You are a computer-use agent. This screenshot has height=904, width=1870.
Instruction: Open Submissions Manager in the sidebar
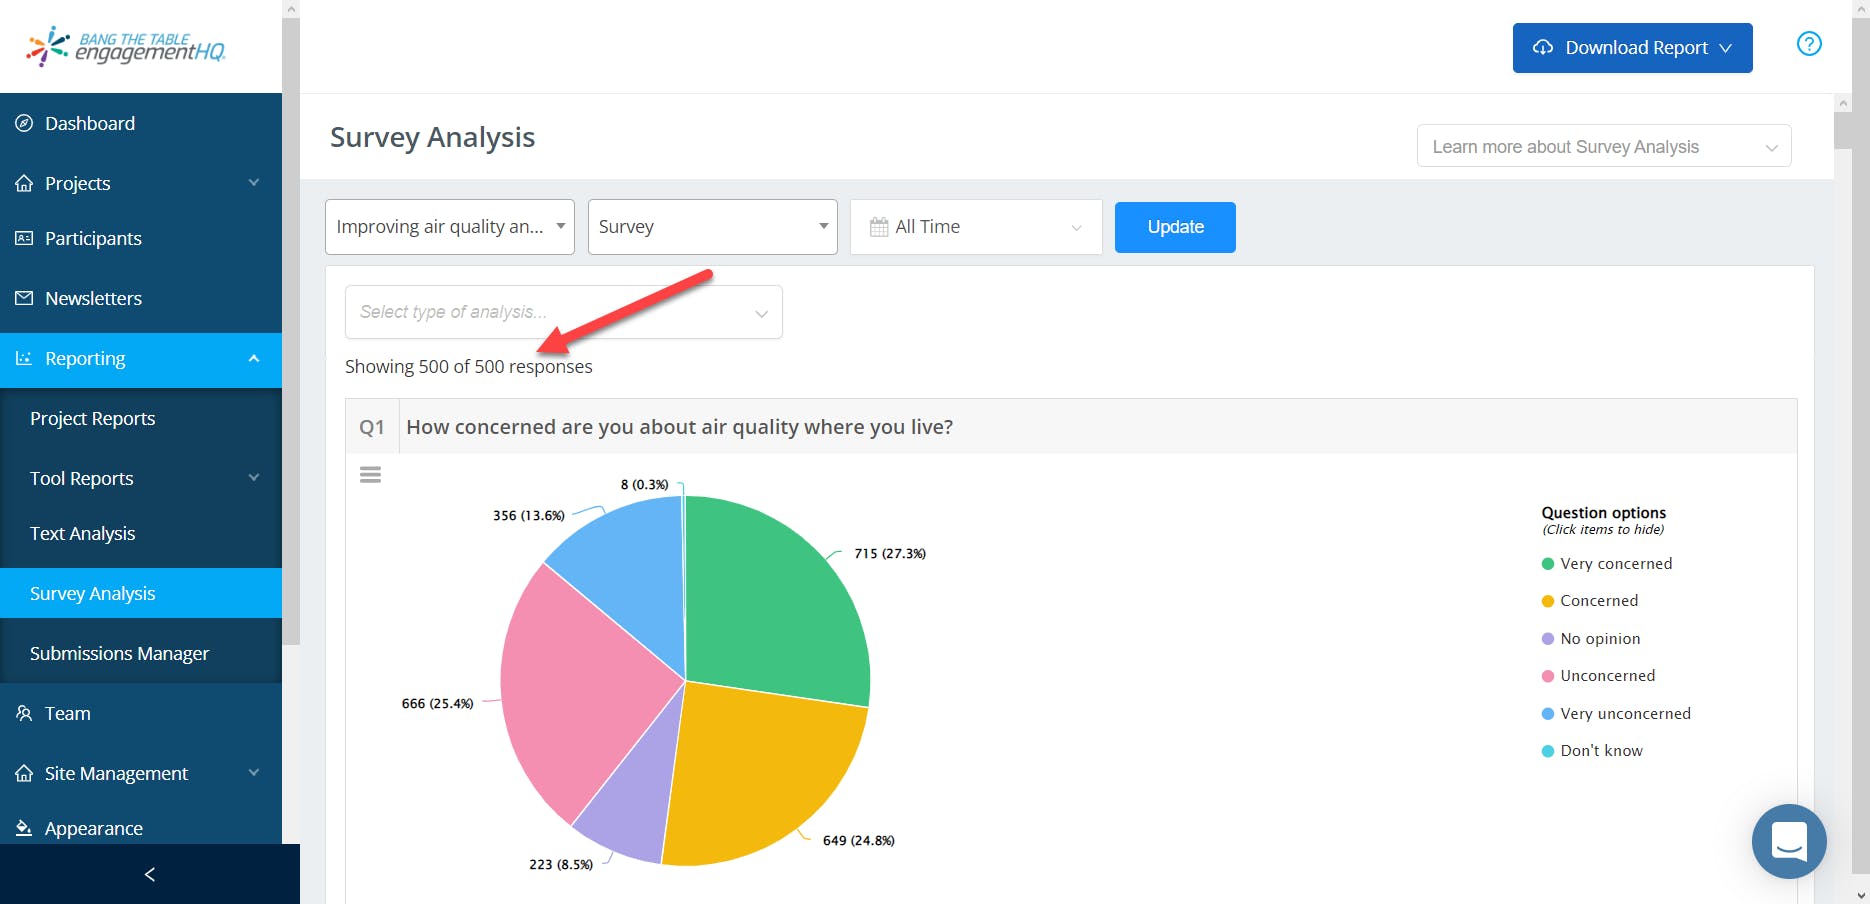tap(119, 653)
